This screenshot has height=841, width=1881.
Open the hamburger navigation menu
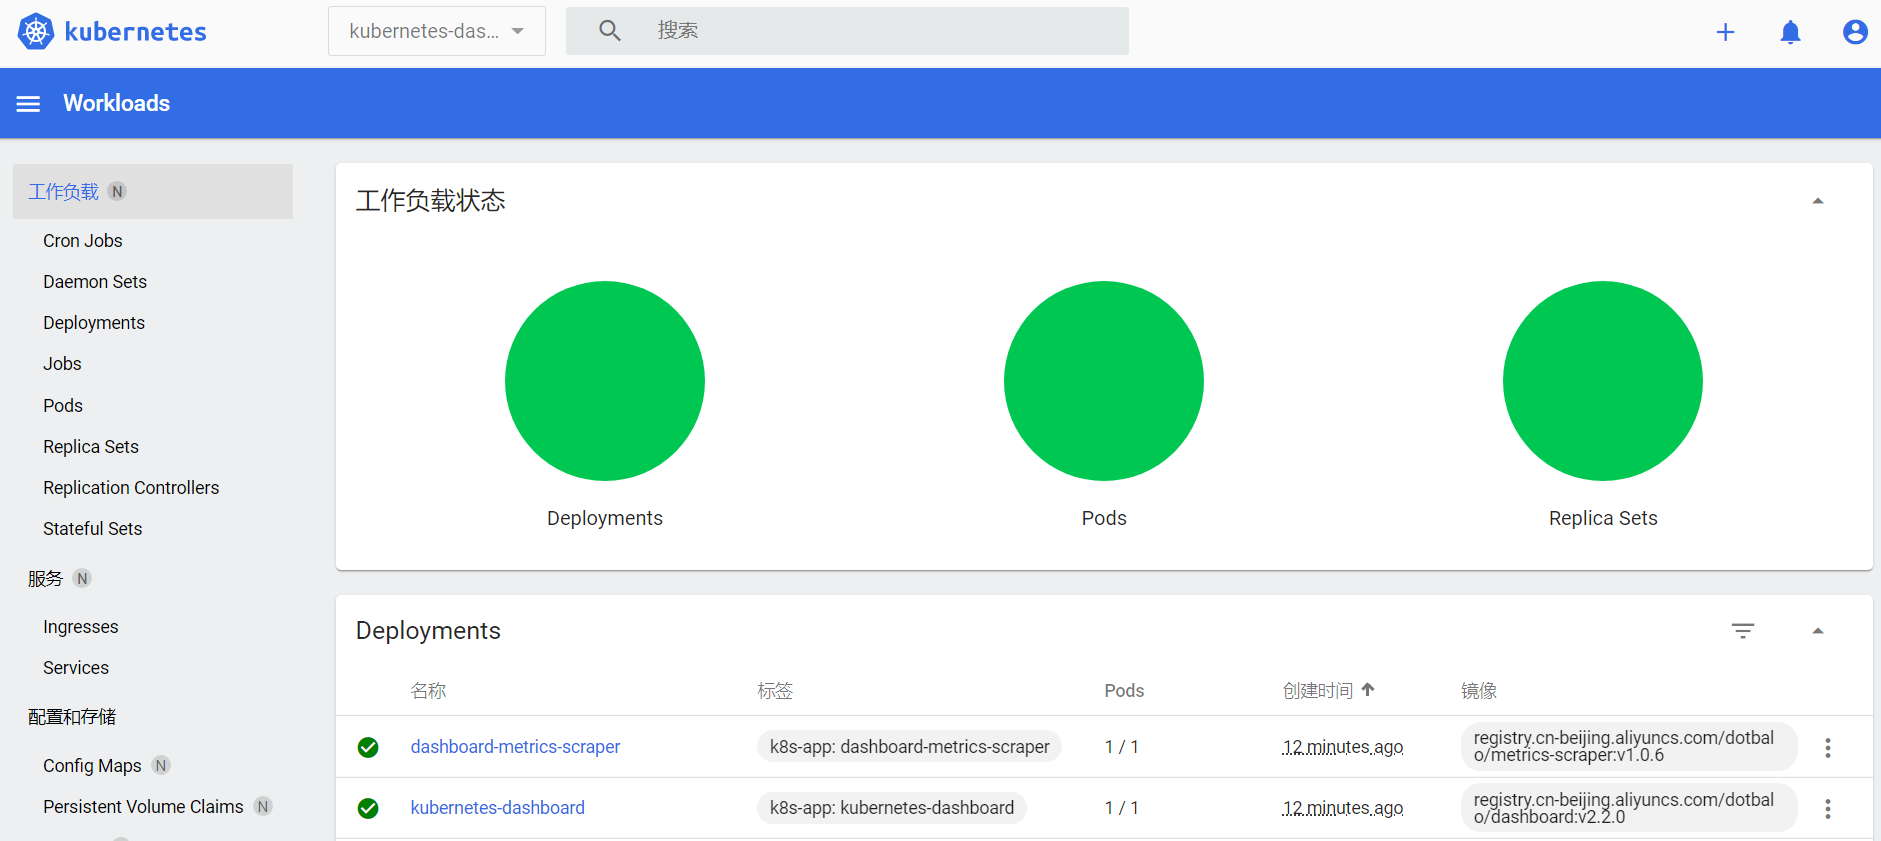(x=28, y=104)
